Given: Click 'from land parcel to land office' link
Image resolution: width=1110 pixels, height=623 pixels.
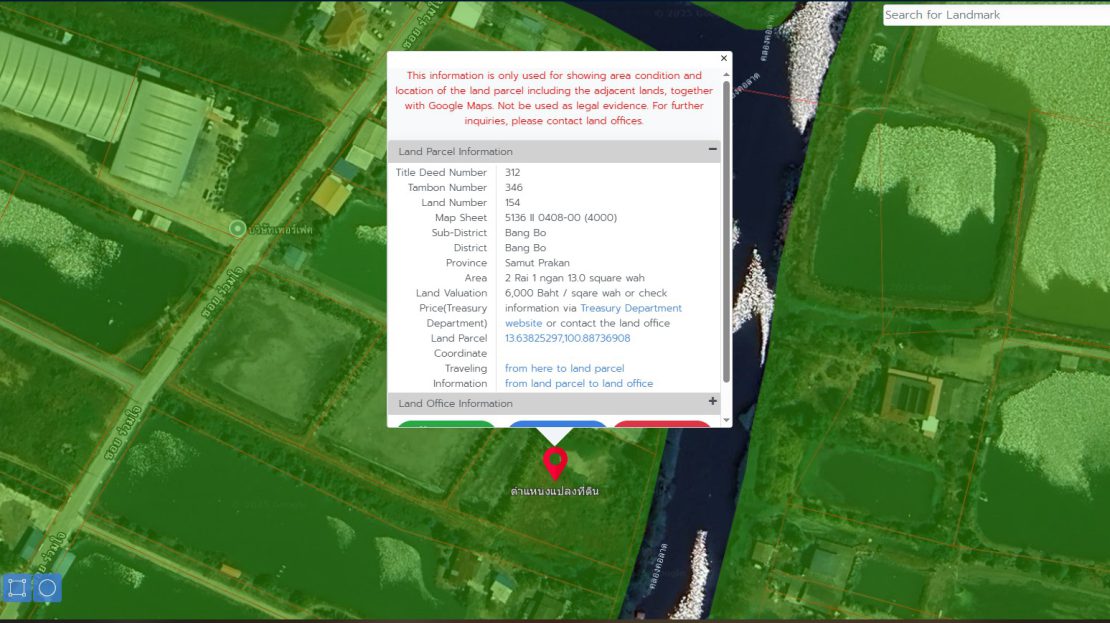Looking at the screenshot, I should [x=578, y=383].
